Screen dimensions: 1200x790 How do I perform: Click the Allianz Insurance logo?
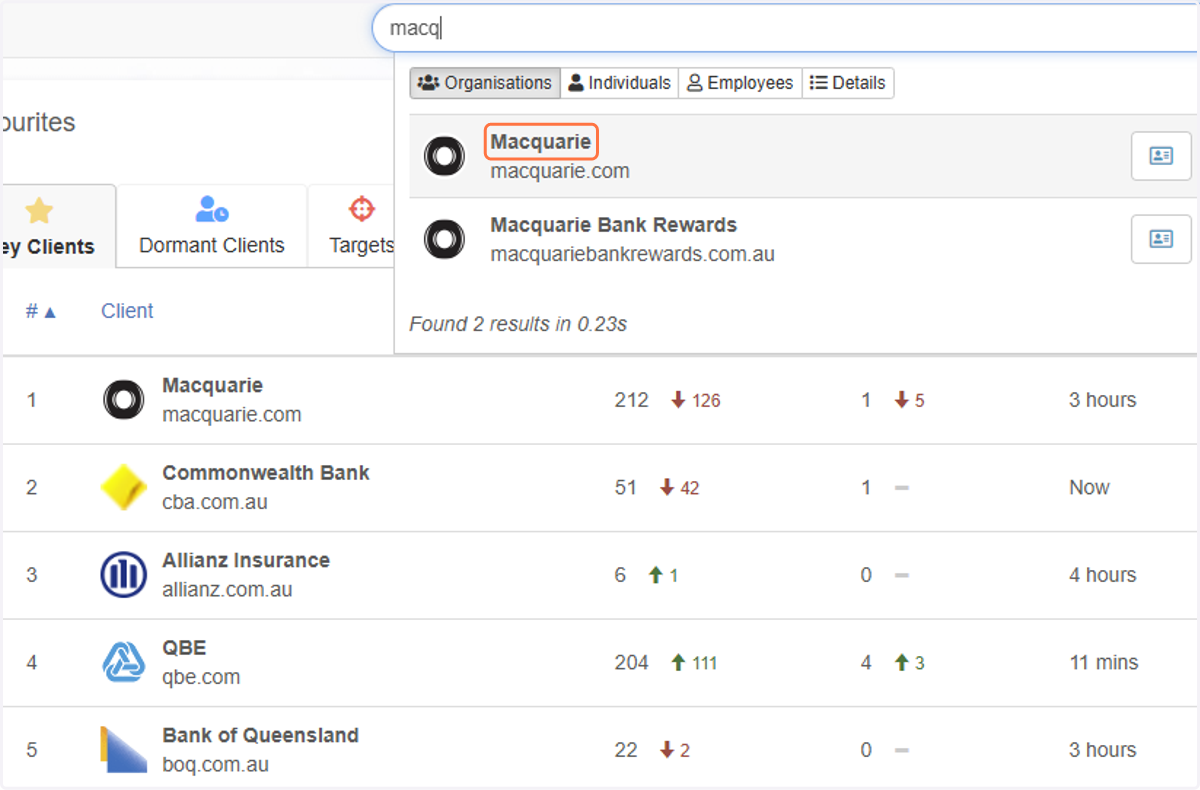coord(124,575)
